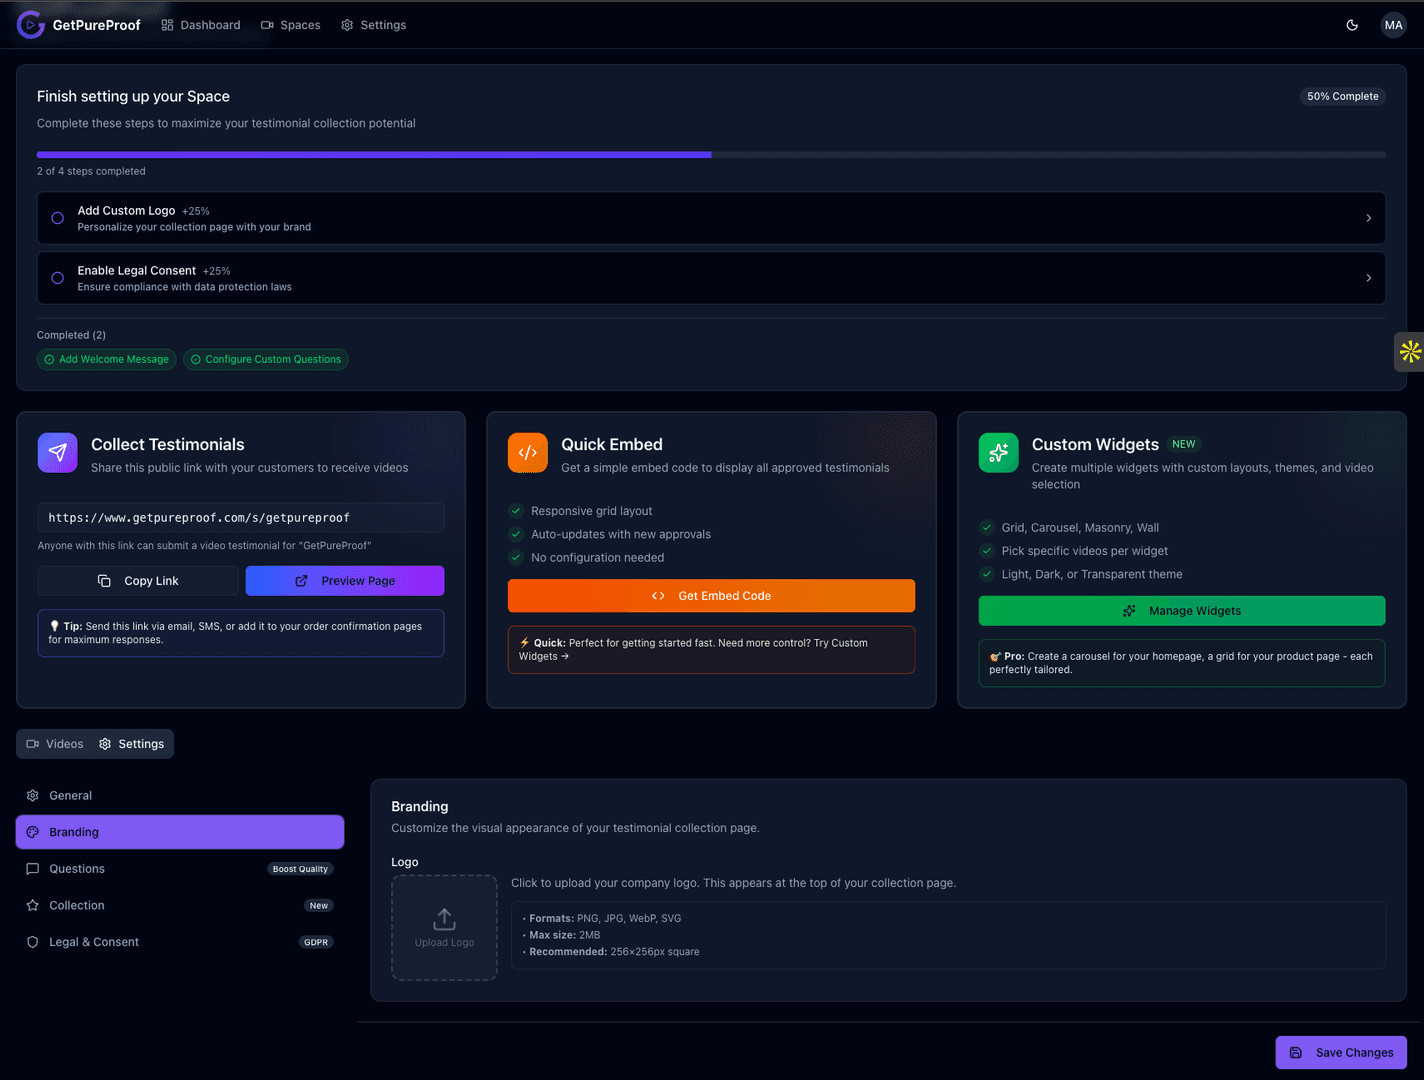Click the external link icon on Preview Page
1424x1080 pixels.
click(301, 581)
